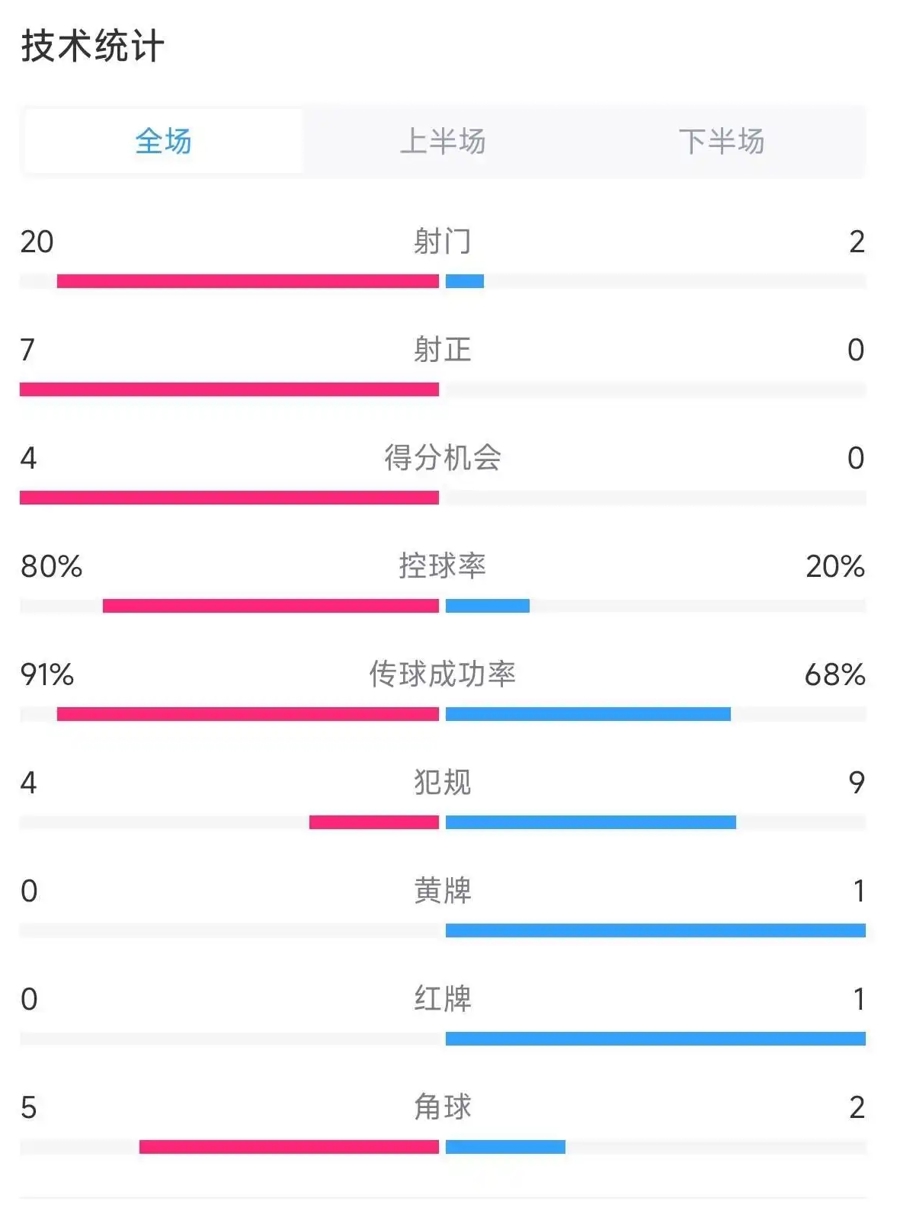Click the blue 黄牌 bar showing 1

[x=656, y=930]
